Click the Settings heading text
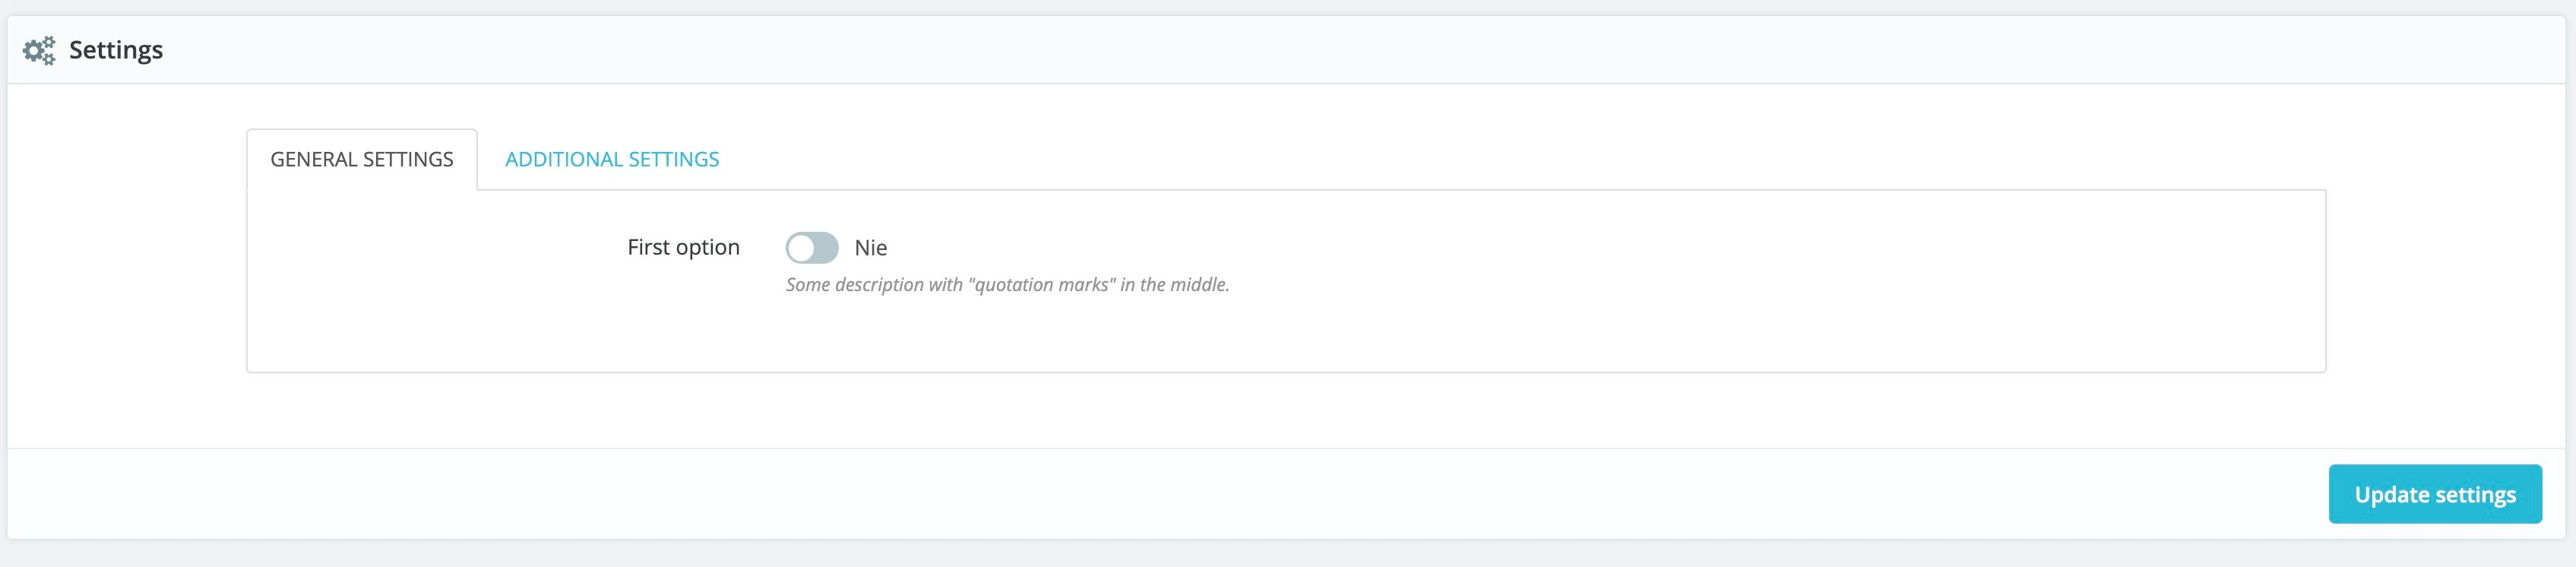2576x567 pixels. [x=115, y=48]
